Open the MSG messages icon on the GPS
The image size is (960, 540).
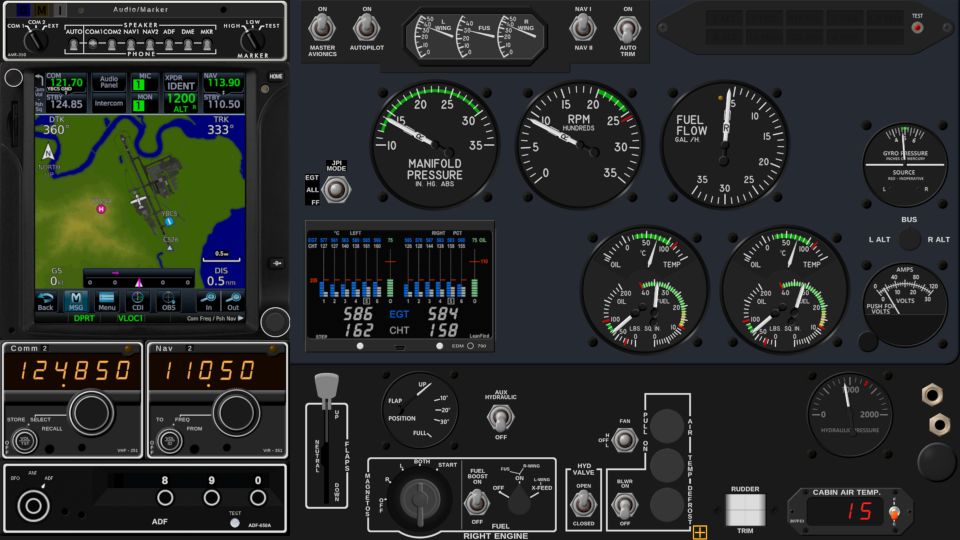coord(76,302)
